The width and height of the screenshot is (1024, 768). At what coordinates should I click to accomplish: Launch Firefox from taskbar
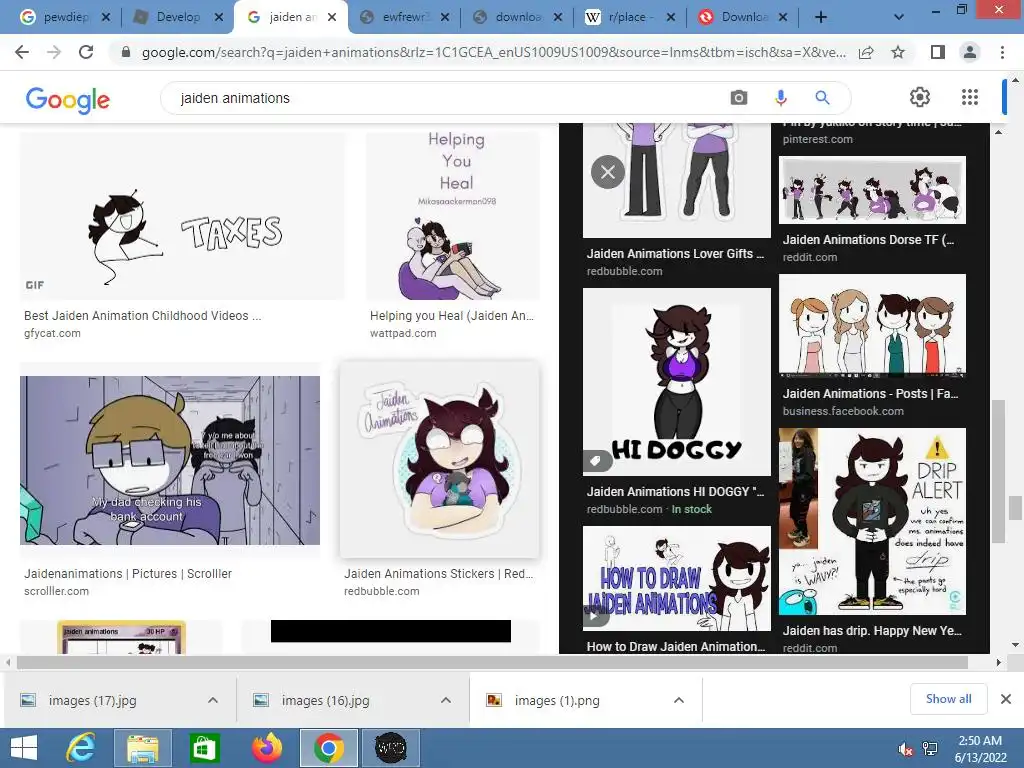pos(266,748)
